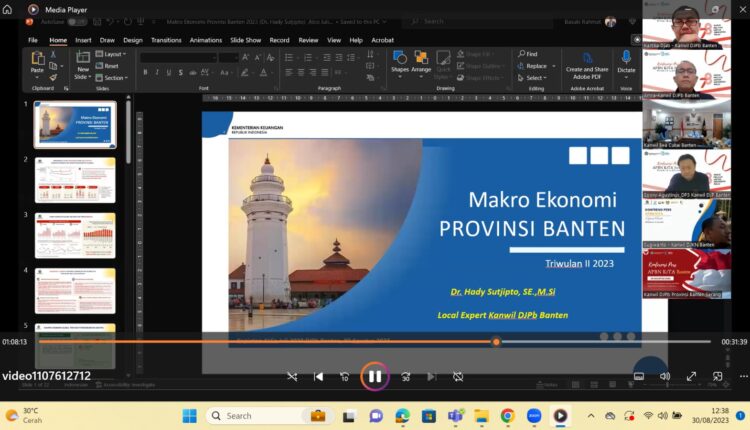The height and width of the screenshot is (430, 750).
Task: Open the Transitions ribbon tab
Action: (166, 40)
